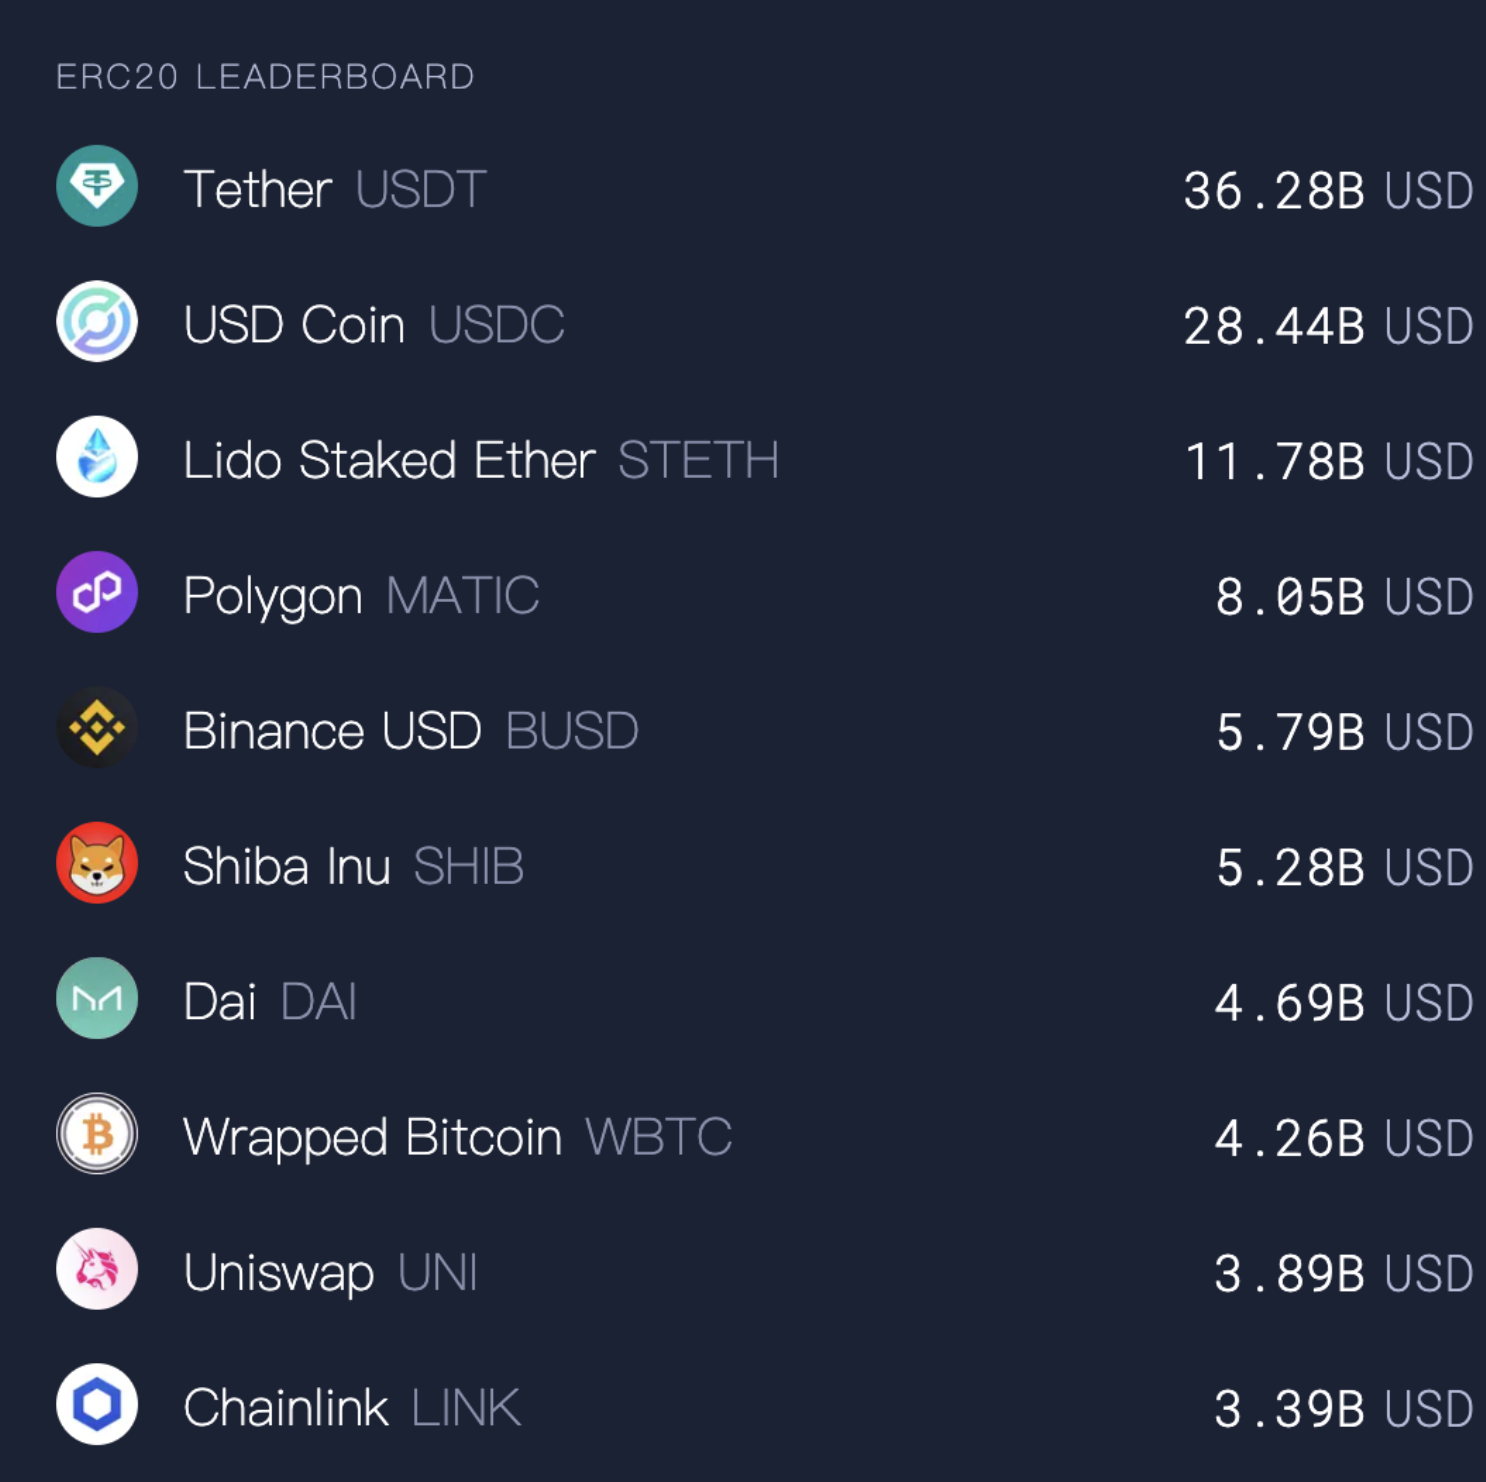Viewport: 1486px width, 1482px height.
Task: Click the Binance USD diamond icon
Action: pyautogui.click(x=96, y=729)
